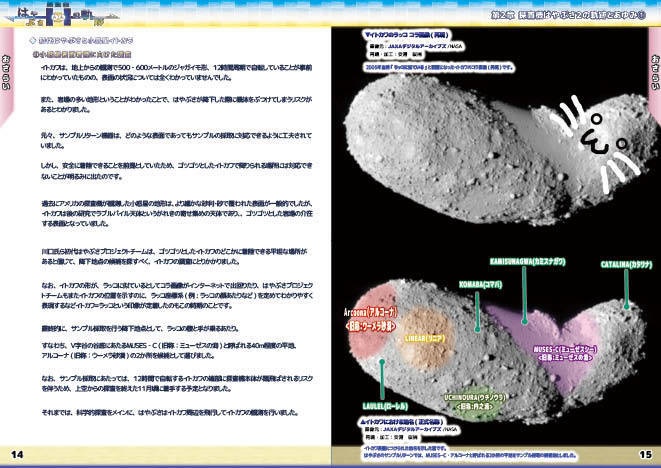Click the 第2章 chapter title on the right page header
The width and height of the screenshot is (661, 468).
click(x=568, y=15)
